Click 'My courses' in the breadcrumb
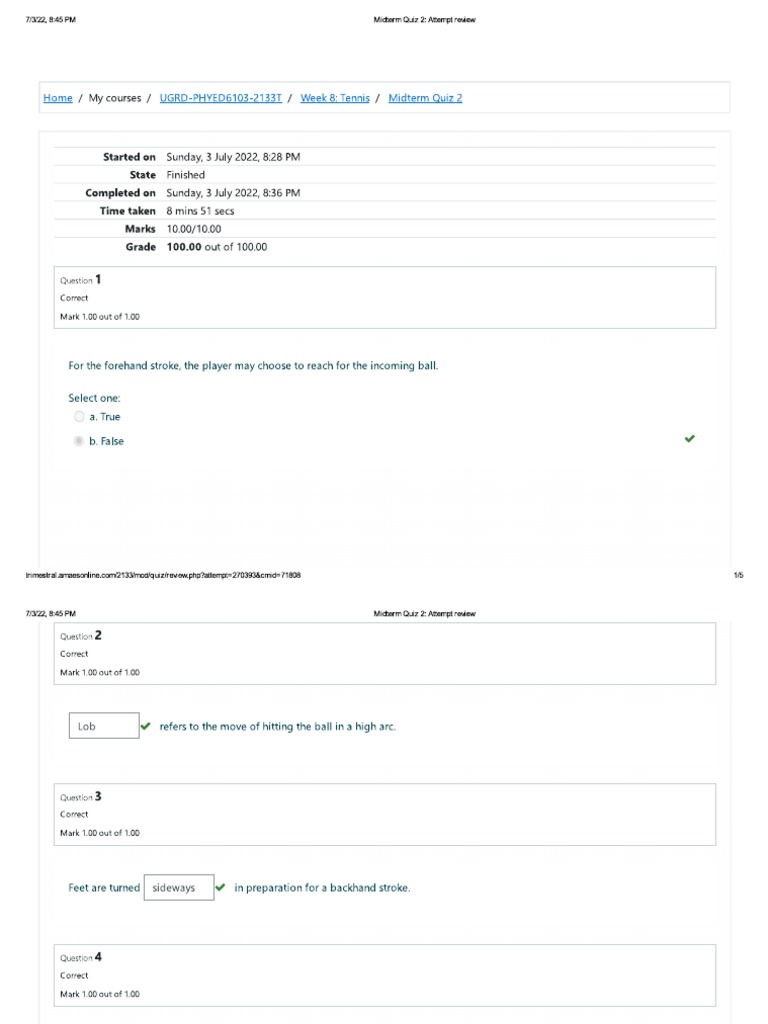768x1024 pixels. pyautogui.click(x=115, y=98)
